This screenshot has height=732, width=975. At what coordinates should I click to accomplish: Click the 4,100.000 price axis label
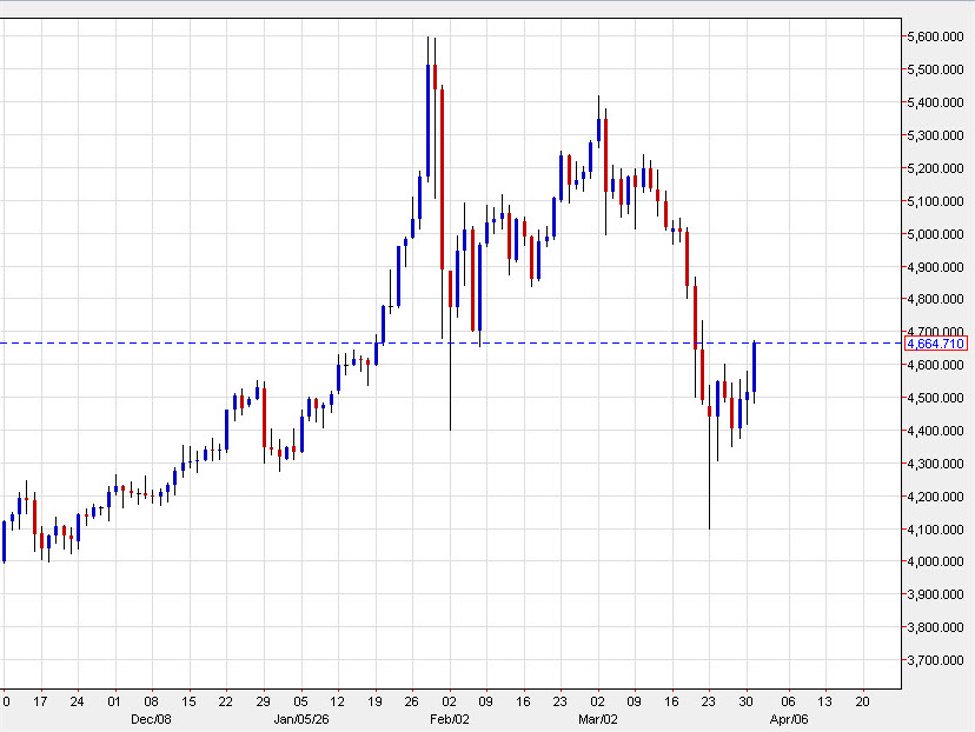click(935, 529)
